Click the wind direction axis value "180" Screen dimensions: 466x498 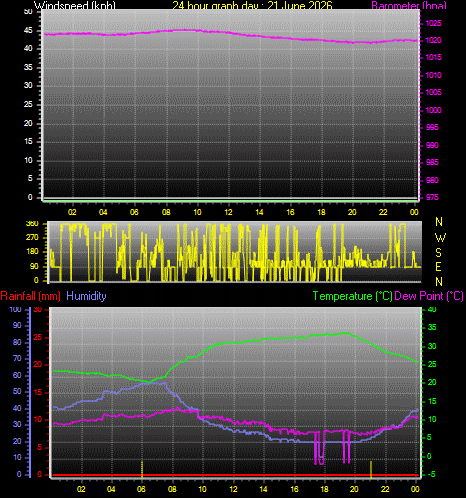tap(32, 252)
